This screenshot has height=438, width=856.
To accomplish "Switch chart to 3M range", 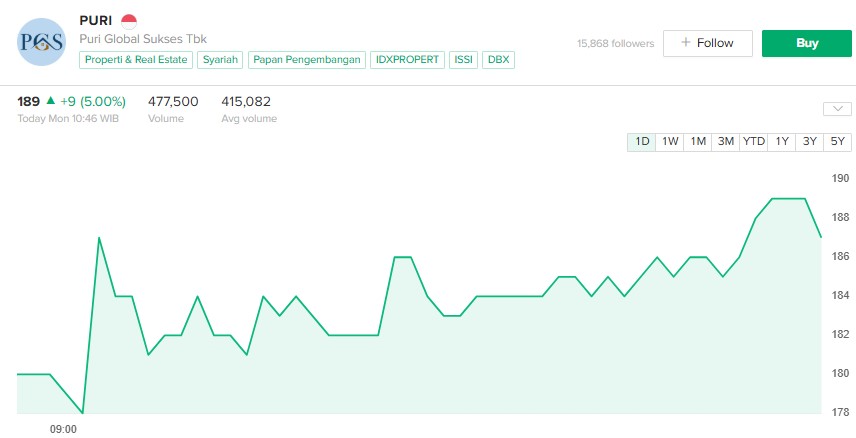I will point(726,142).
